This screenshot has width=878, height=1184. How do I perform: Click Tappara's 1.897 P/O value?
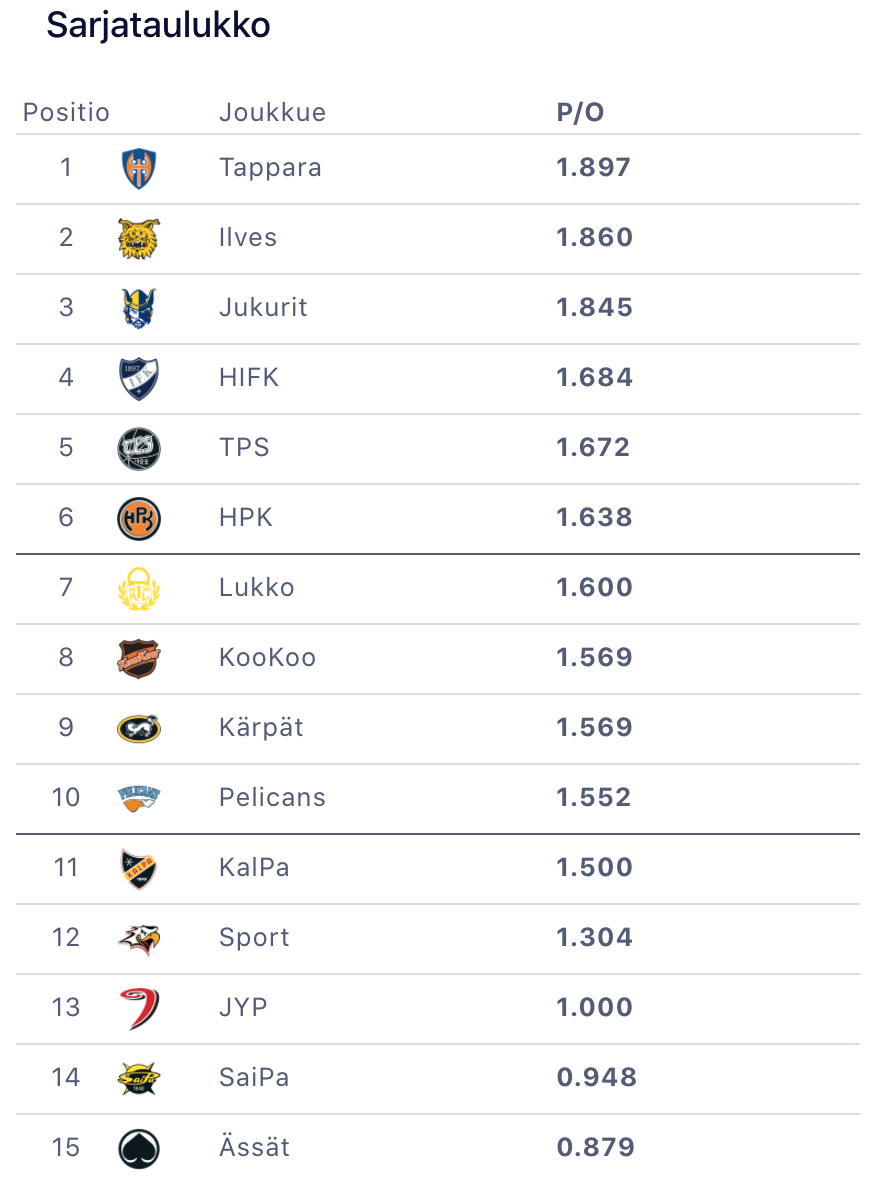coord(594,167)
